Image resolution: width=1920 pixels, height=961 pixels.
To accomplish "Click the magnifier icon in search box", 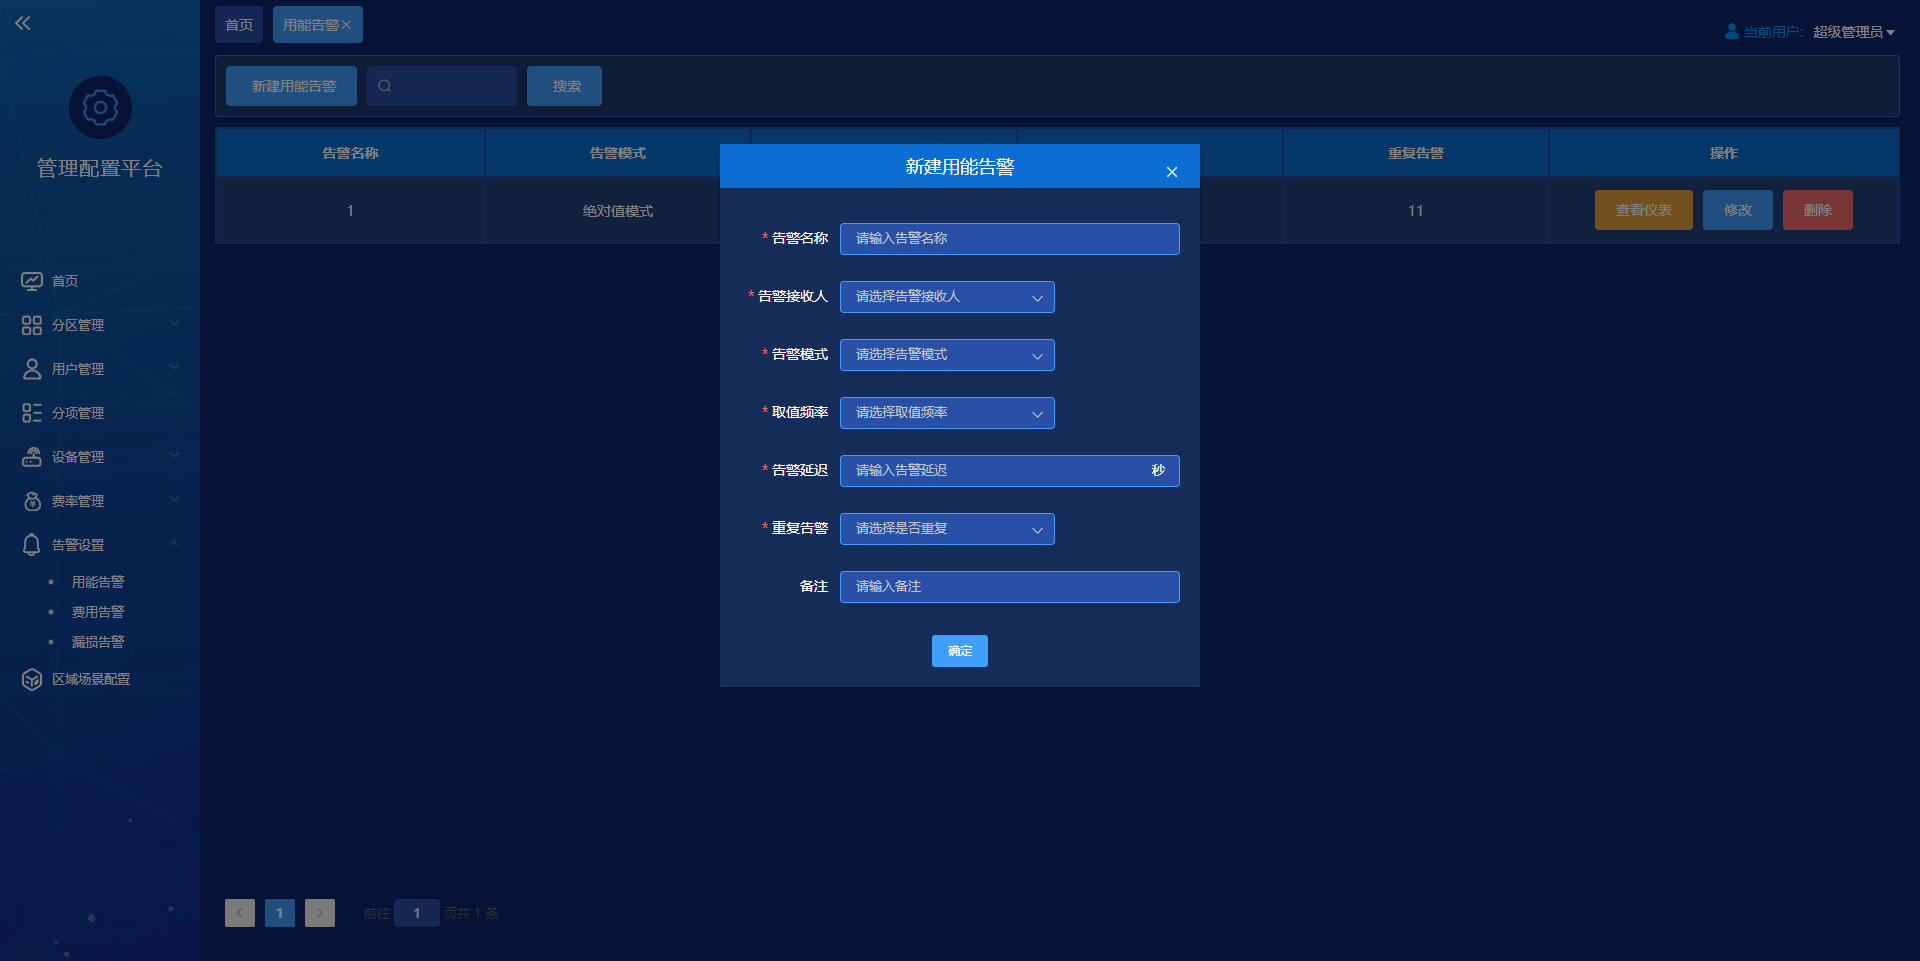I will click(385, 86).
